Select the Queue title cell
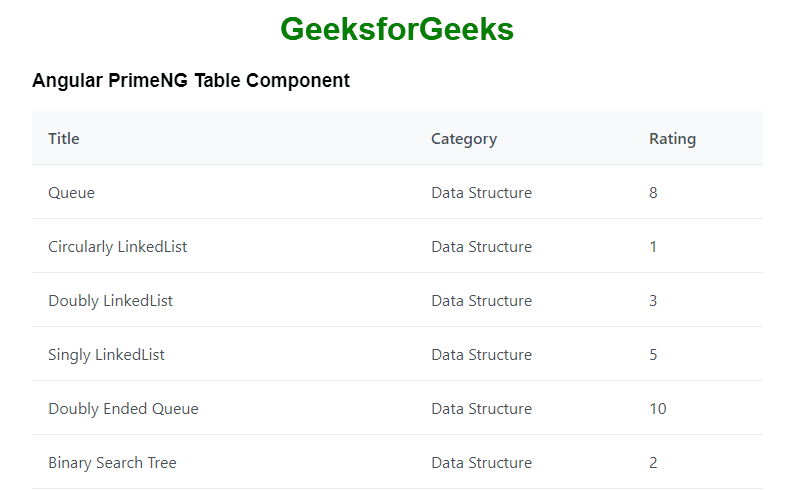The width and height of the screenshot is (798, 490). click(72, 193)
